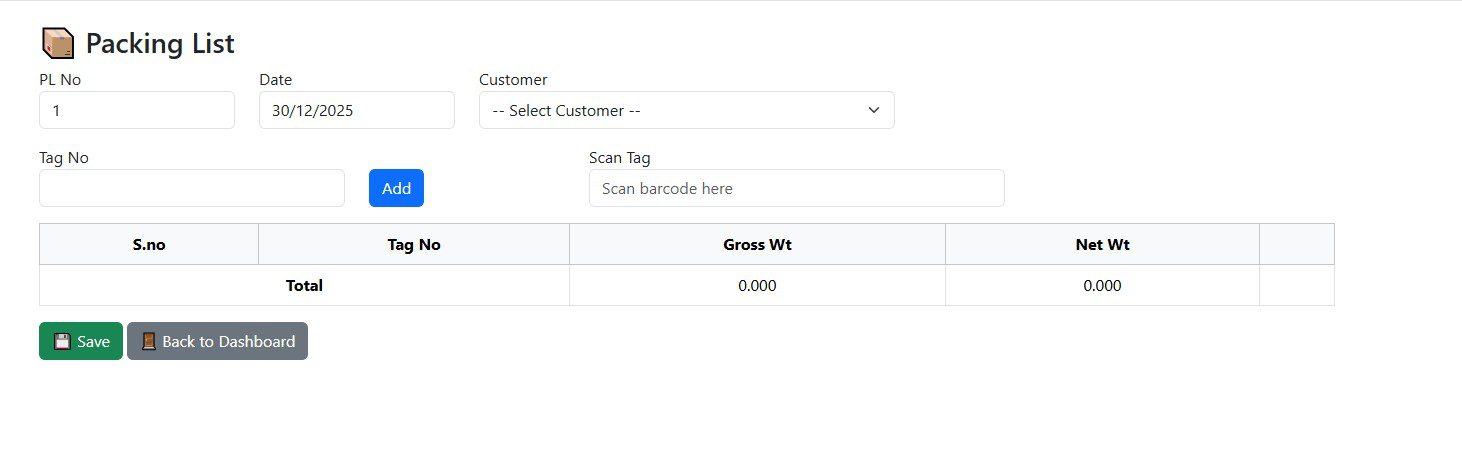Click the Tag No table column header
The height and width of the screenshot is (470, 1462).
tap(414, 244)
